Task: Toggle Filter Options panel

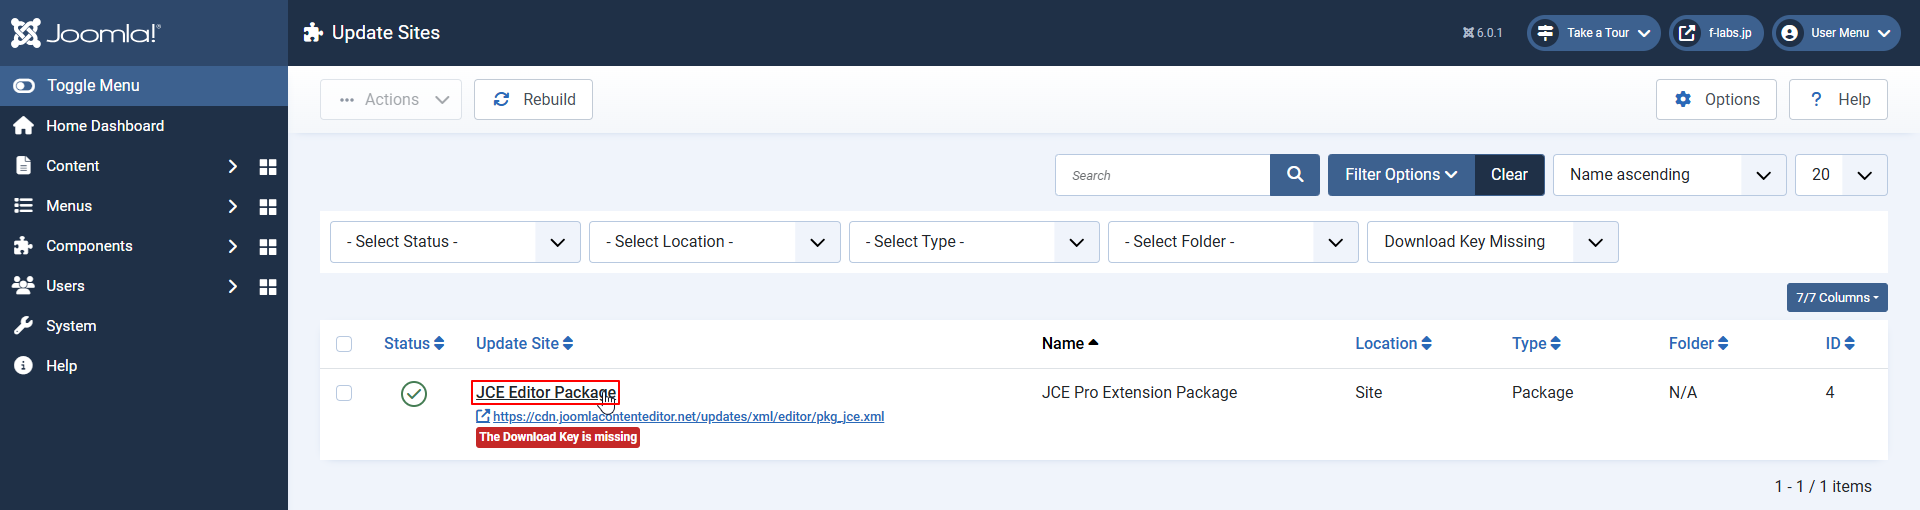Action: coord(1401,175)
